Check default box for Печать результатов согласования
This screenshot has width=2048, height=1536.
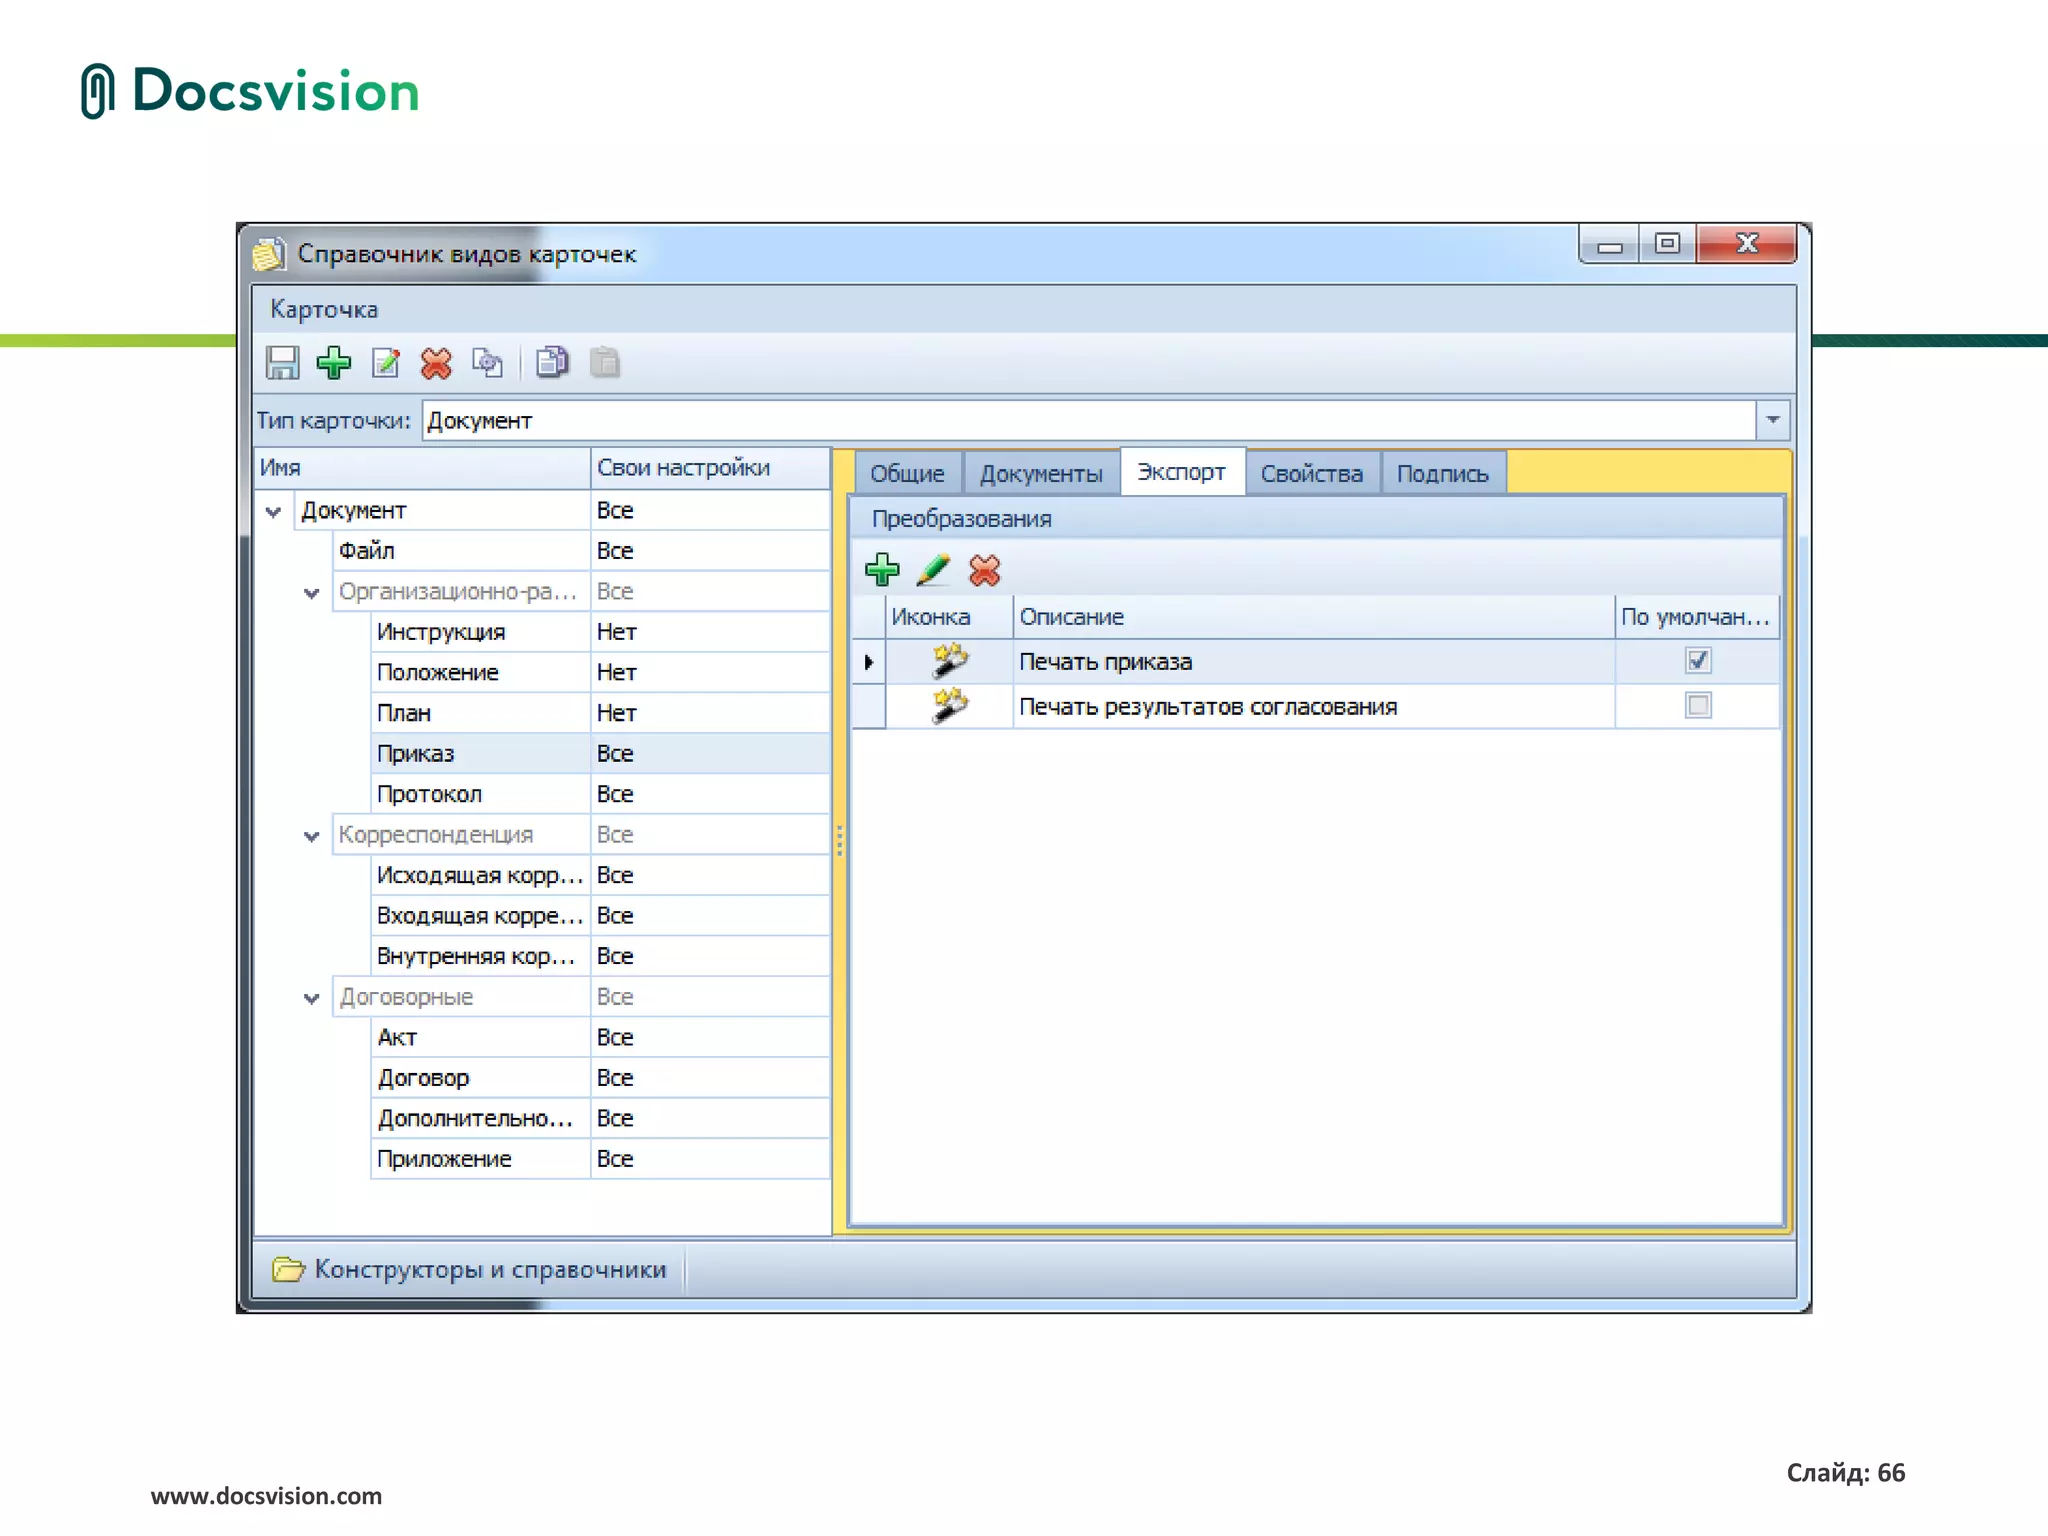1697,706
